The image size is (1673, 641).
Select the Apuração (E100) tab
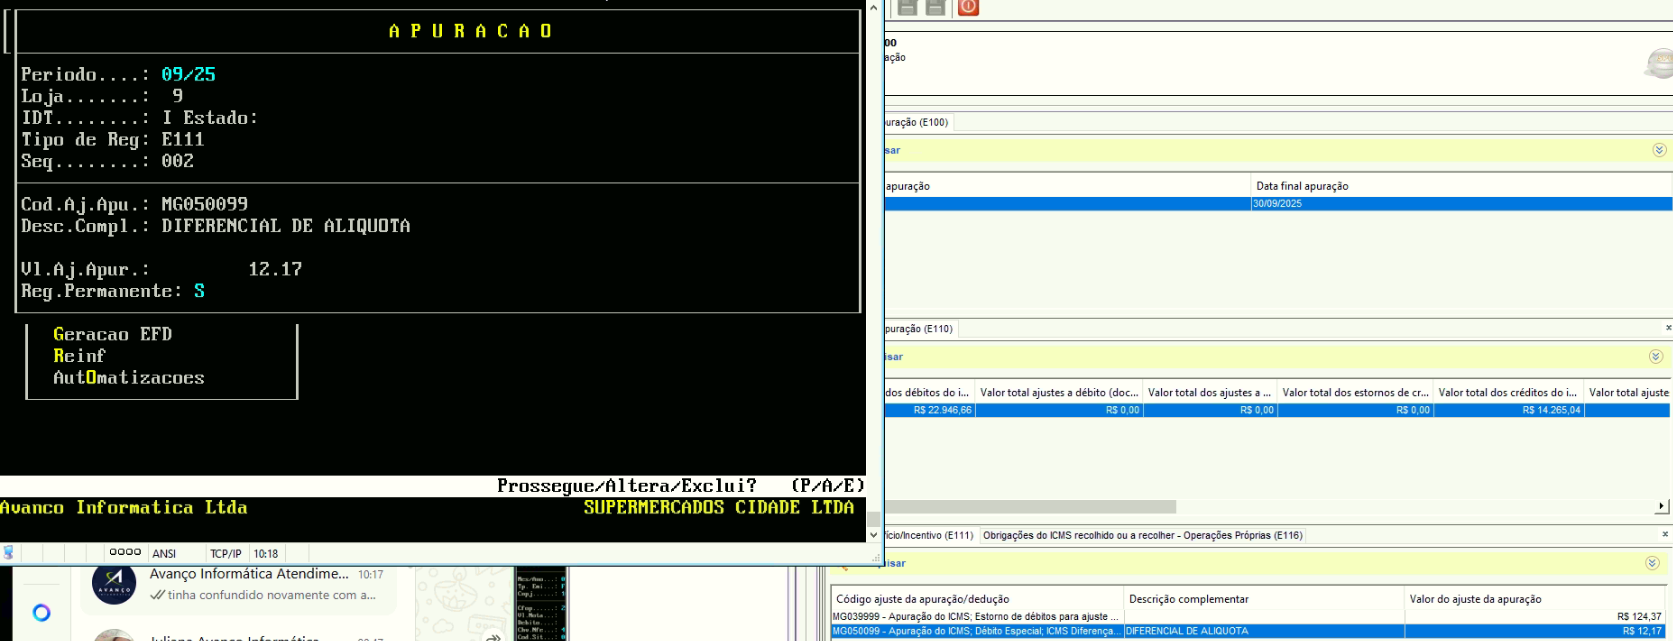pyautogui.click(x=916, y=122)
